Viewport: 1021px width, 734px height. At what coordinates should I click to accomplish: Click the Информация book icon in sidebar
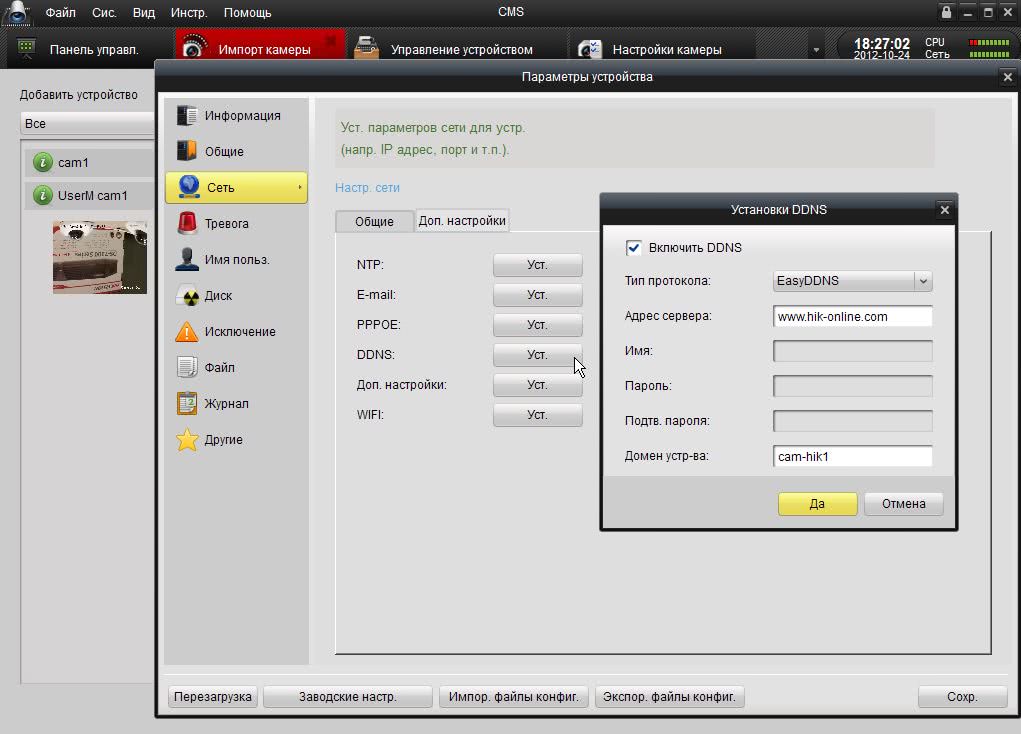pyautogui.click(x=187, y=116)
